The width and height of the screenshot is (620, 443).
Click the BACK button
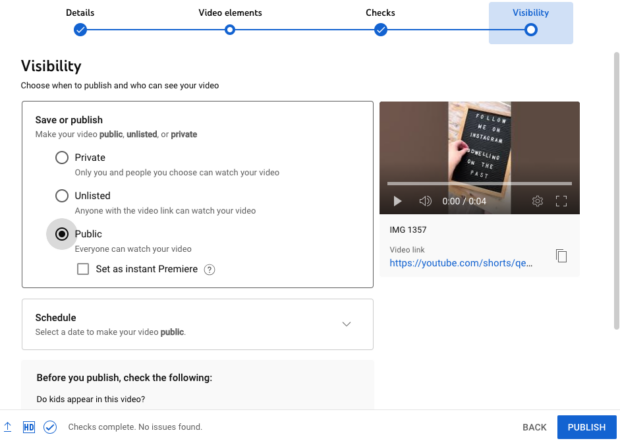534,427
